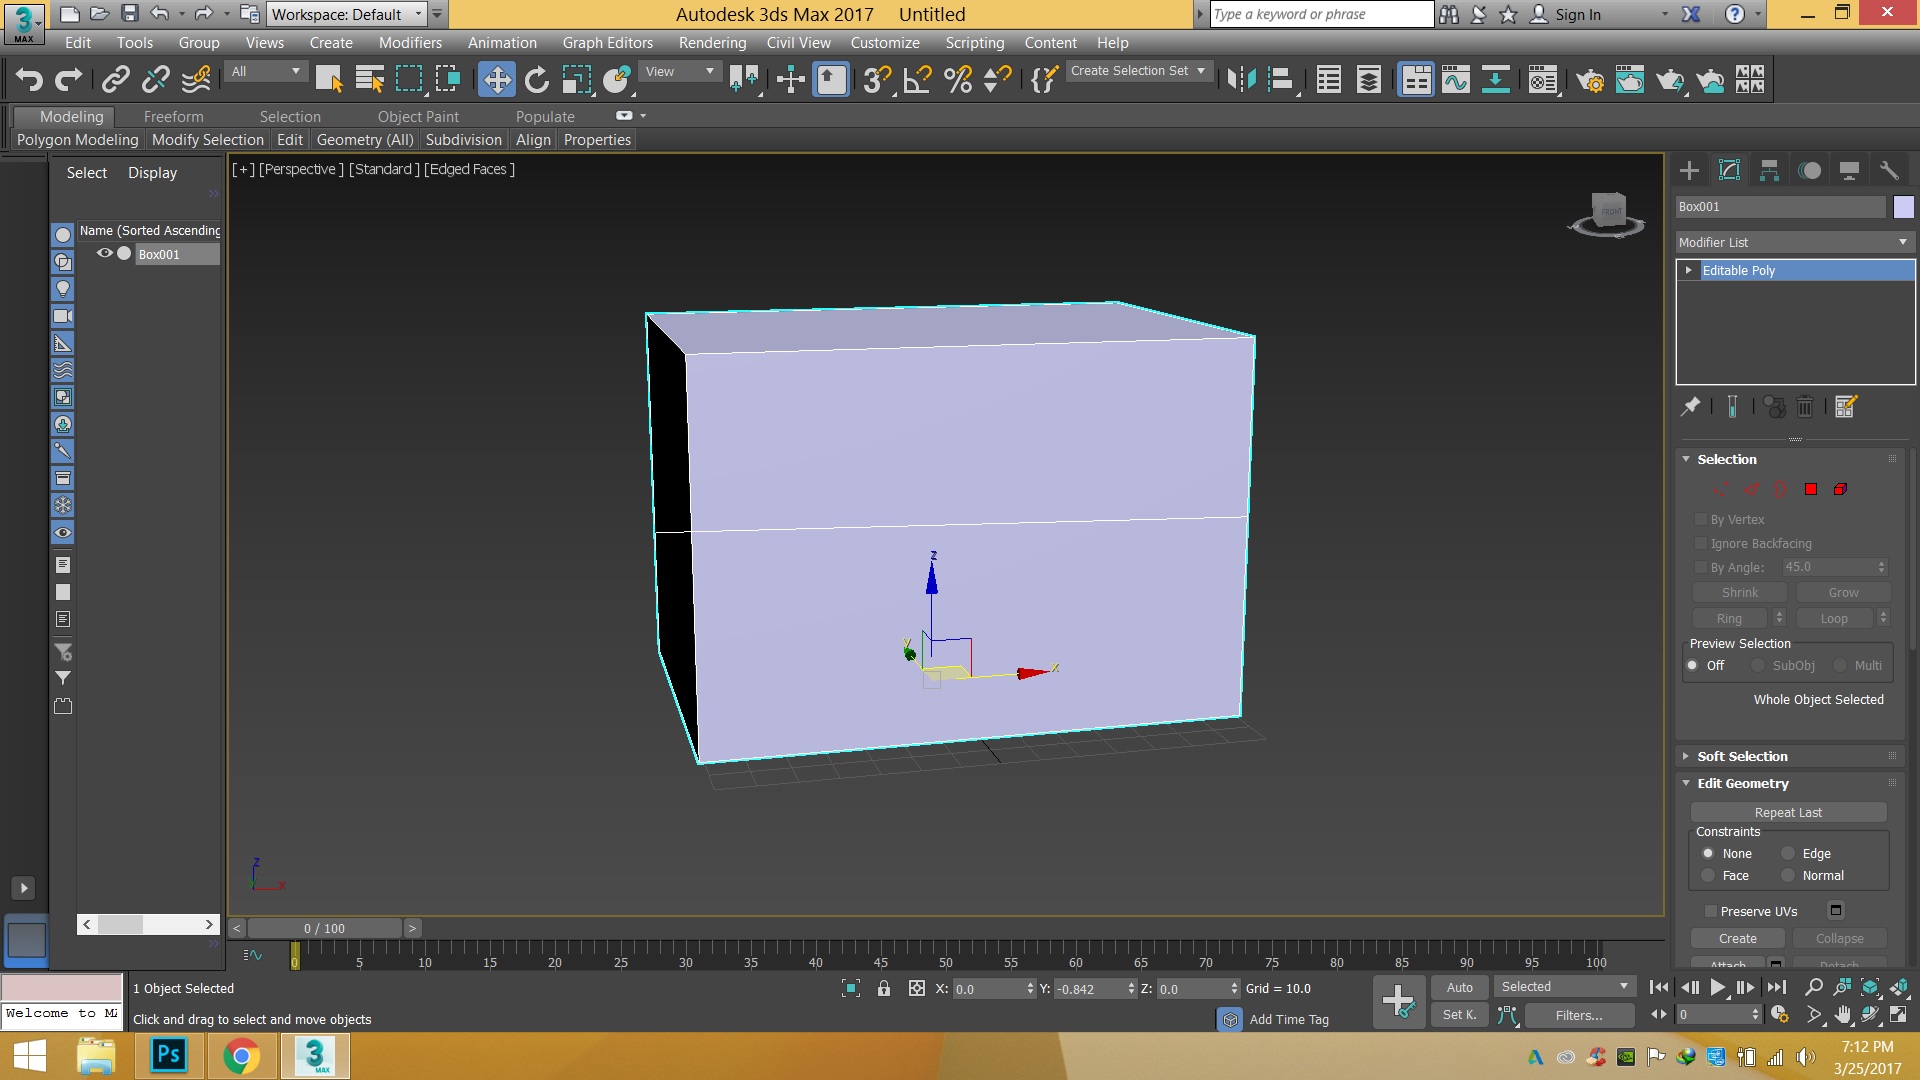Enable the Preserve UVs checkbox

tap(1711, 911)
